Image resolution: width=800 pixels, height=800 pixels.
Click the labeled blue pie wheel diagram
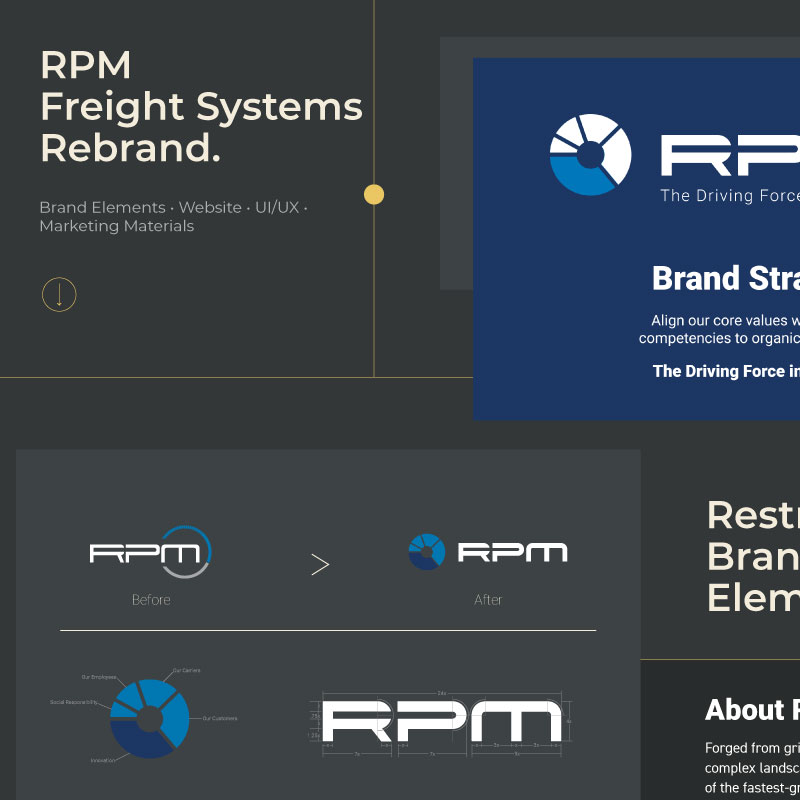click(149, 719)
